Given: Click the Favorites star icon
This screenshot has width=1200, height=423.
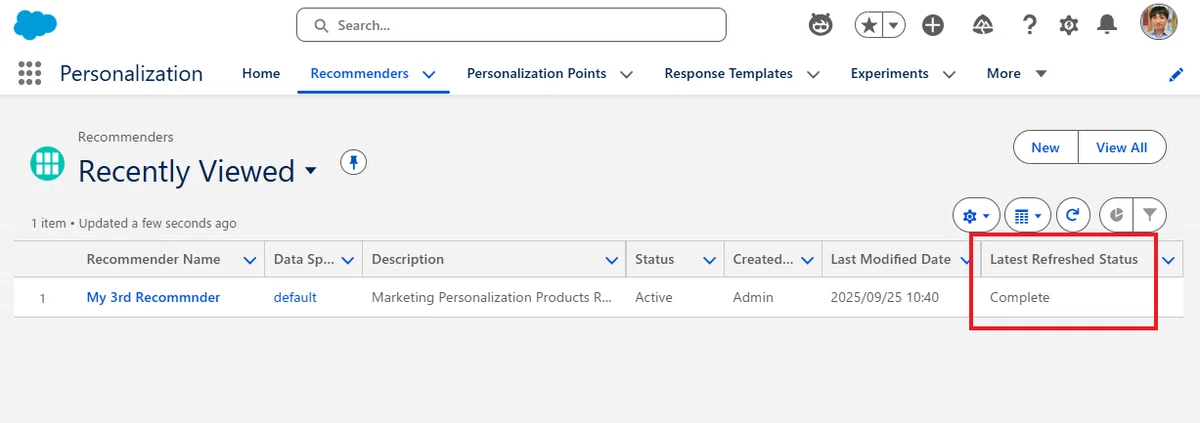Looking at the screenshot, I should 868,25.
